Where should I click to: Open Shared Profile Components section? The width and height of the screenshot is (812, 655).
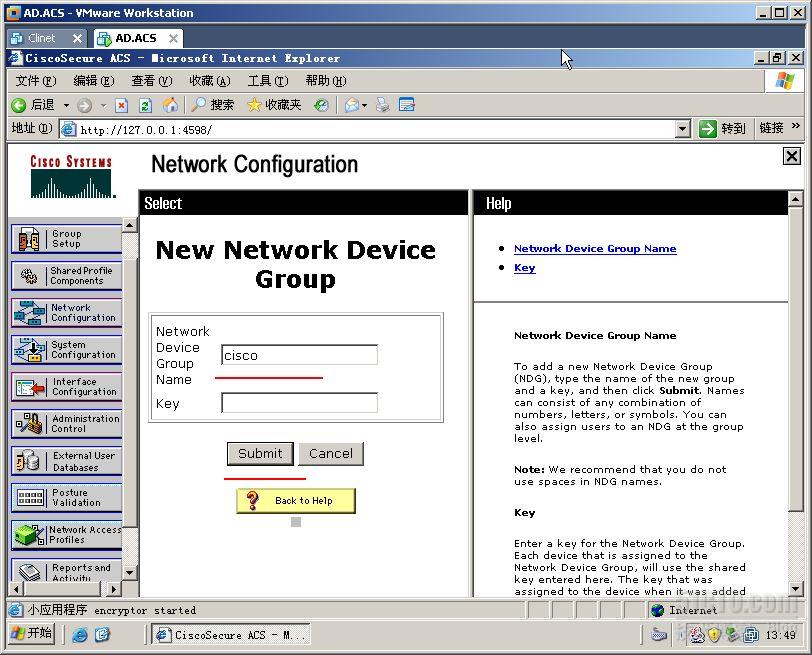click(x=66, y=276)
